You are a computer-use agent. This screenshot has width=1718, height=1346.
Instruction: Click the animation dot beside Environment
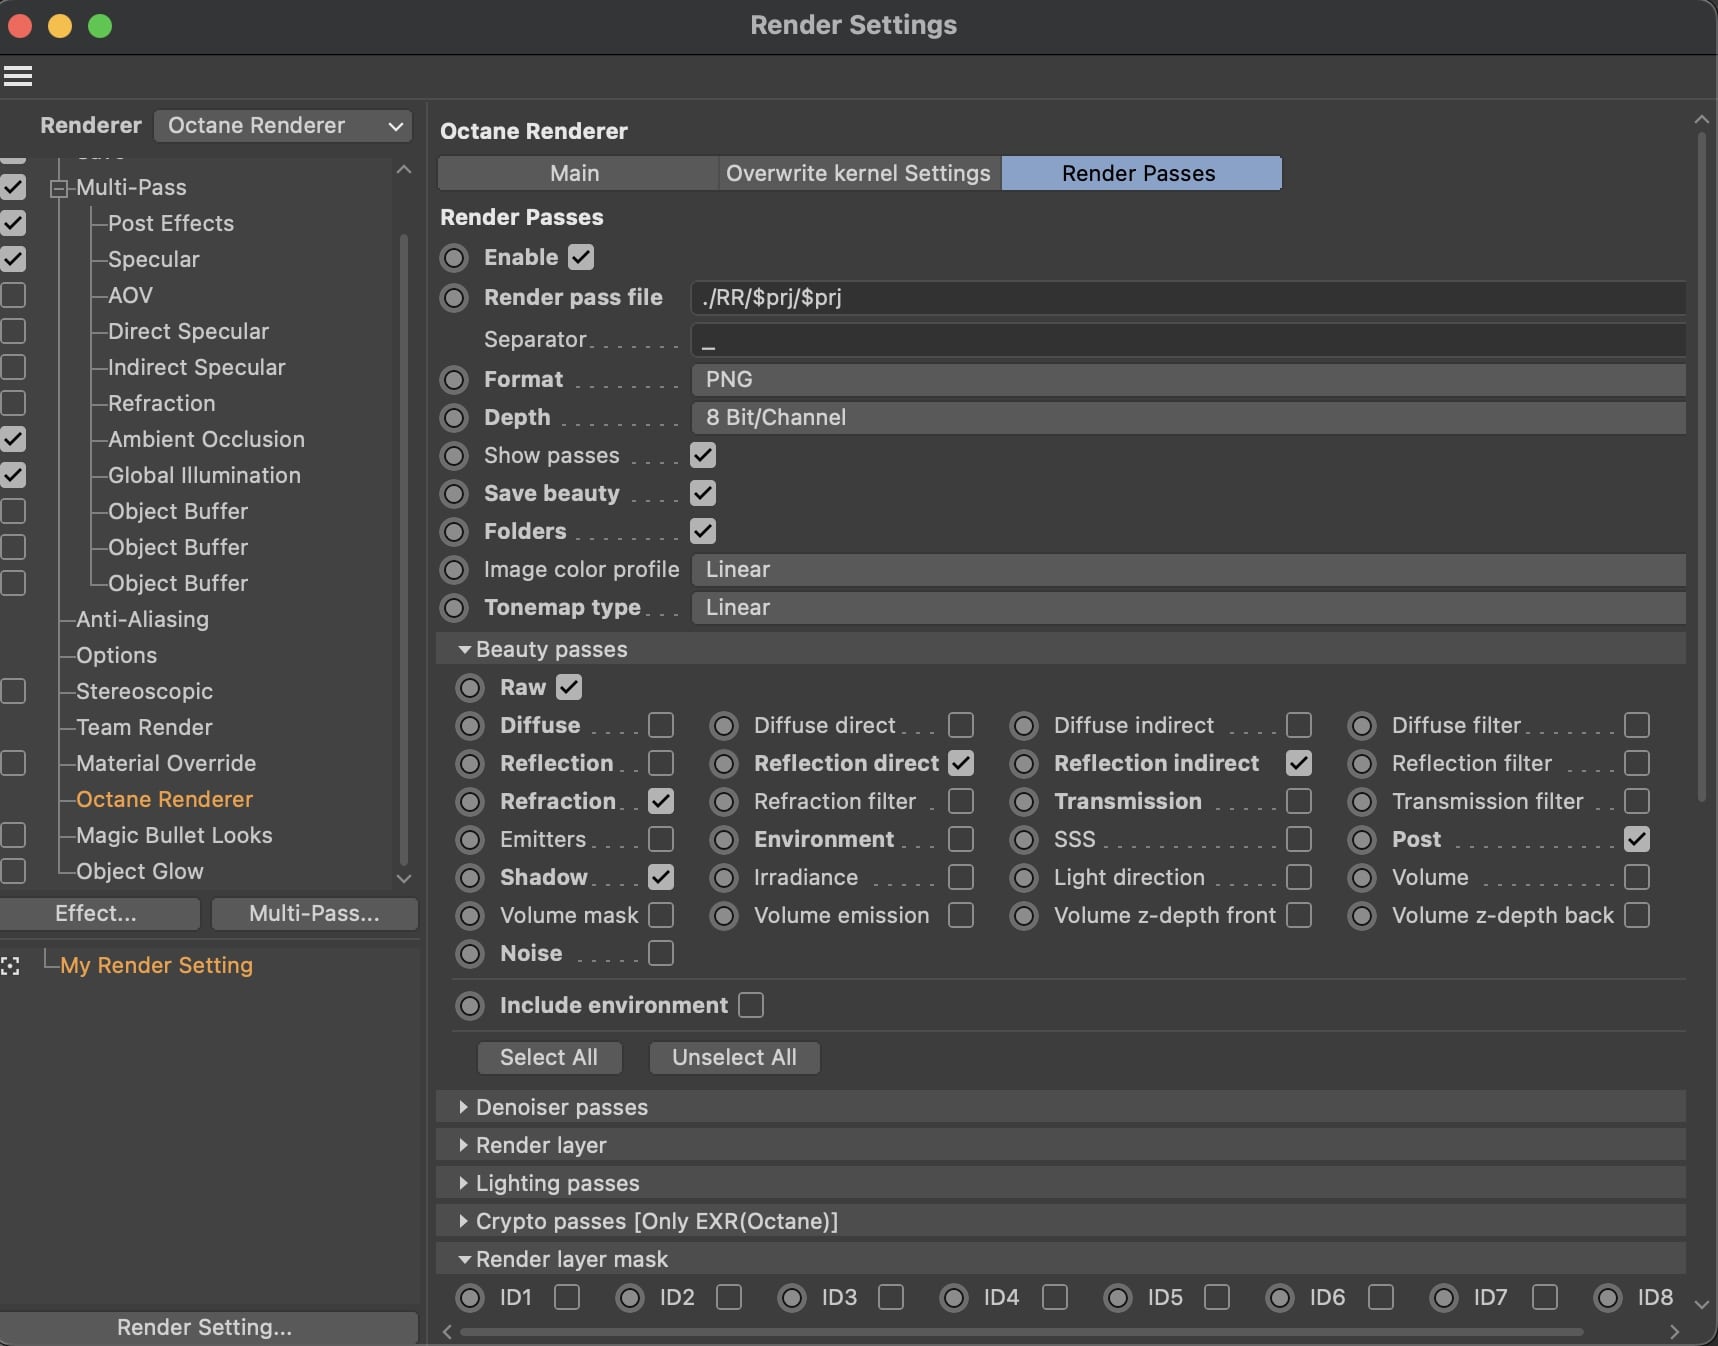click(724, 840)
